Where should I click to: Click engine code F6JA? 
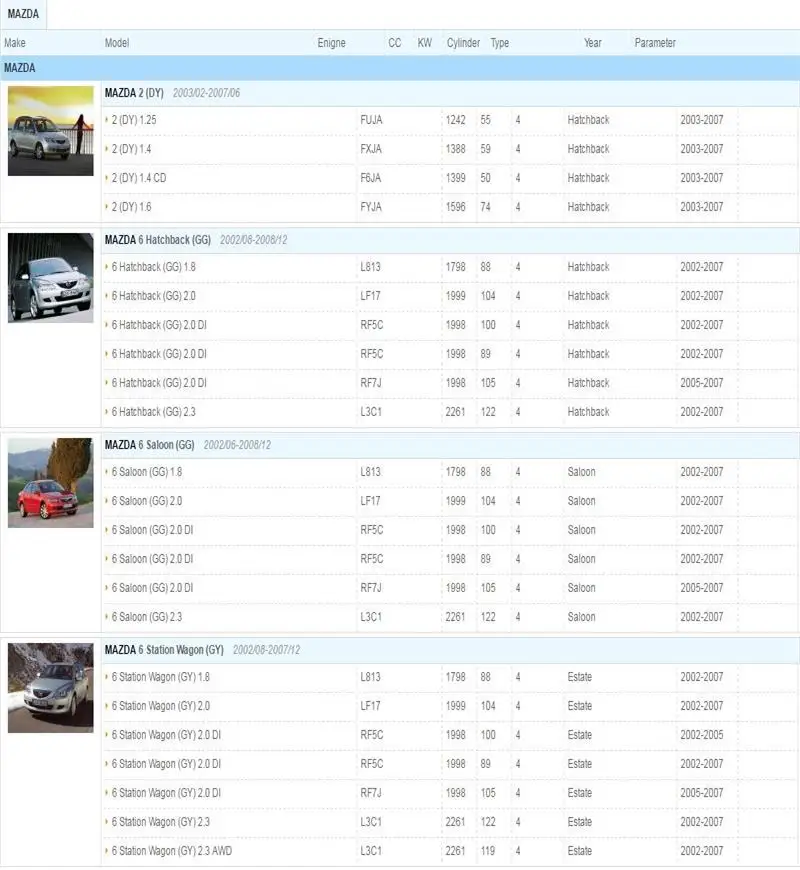pyautogui.click(x=371, y=178)
